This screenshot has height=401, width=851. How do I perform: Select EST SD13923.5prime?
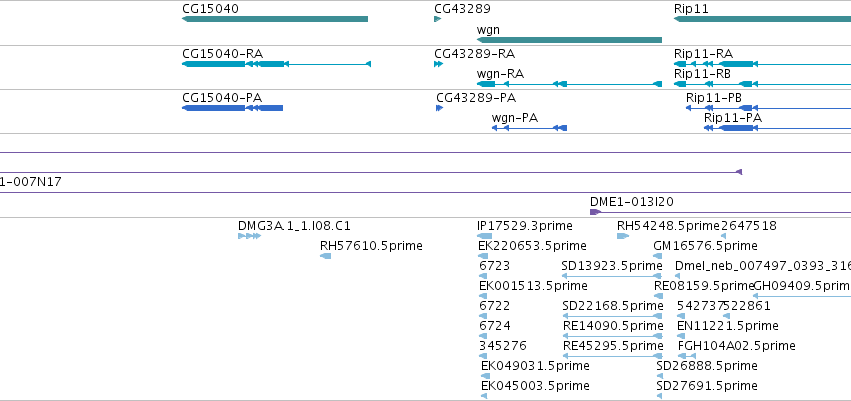click(612, 276)
